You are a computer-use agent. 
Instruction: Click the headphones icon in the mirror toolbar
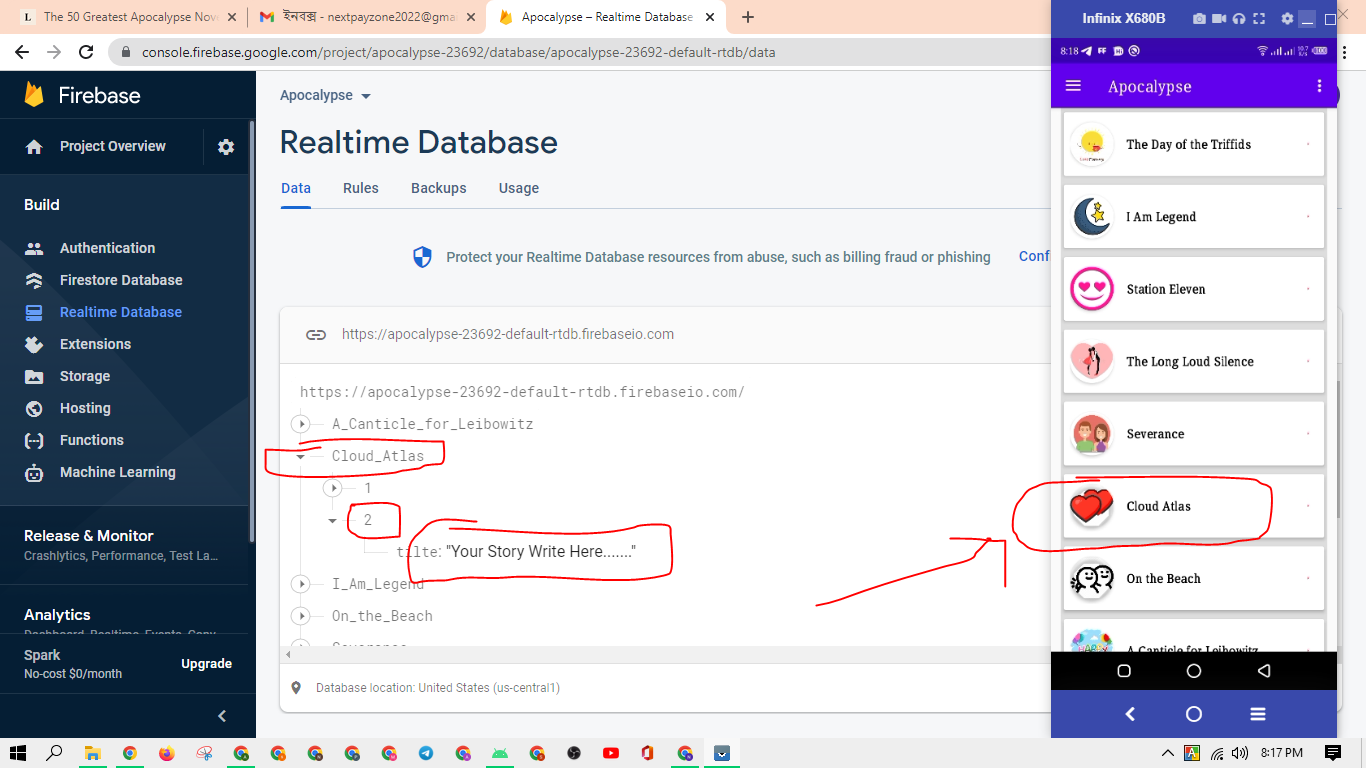coord(1239,19)
